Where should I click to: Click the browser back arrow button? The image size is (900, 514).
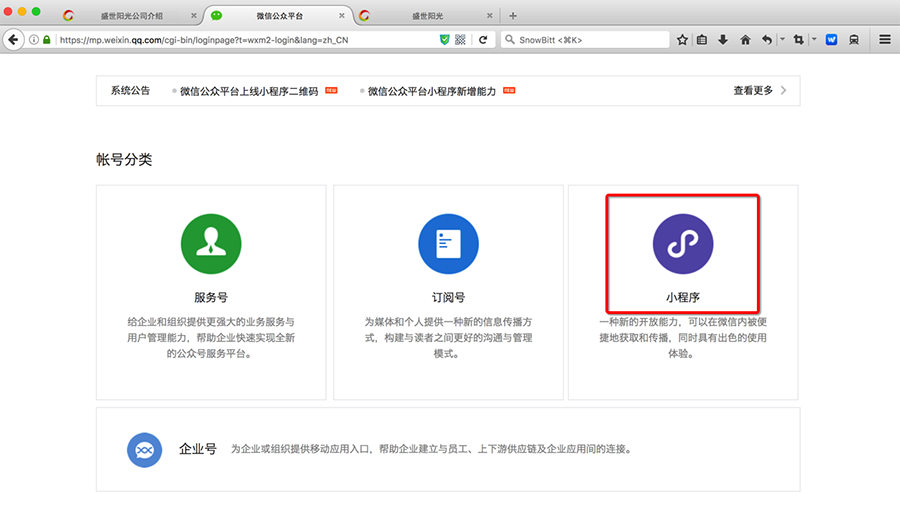pyautogui.click(x=13, y=40)
